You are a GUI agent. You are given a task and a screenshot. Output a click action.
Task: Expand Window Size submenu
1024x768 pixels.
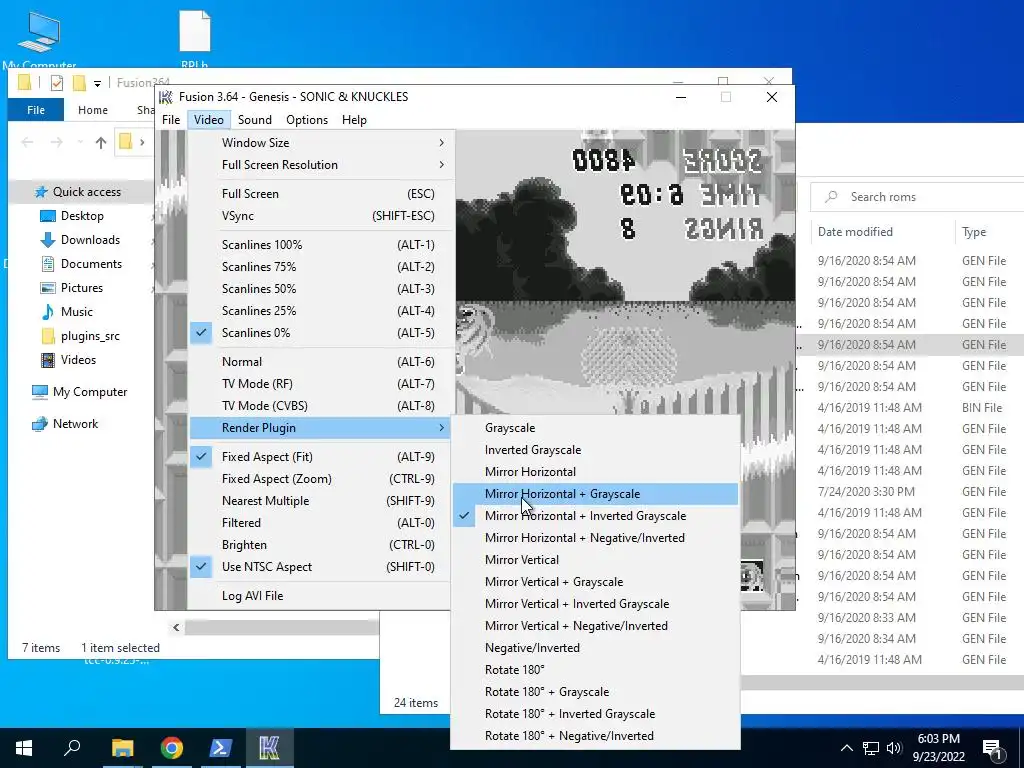click(x=320, y=143)
